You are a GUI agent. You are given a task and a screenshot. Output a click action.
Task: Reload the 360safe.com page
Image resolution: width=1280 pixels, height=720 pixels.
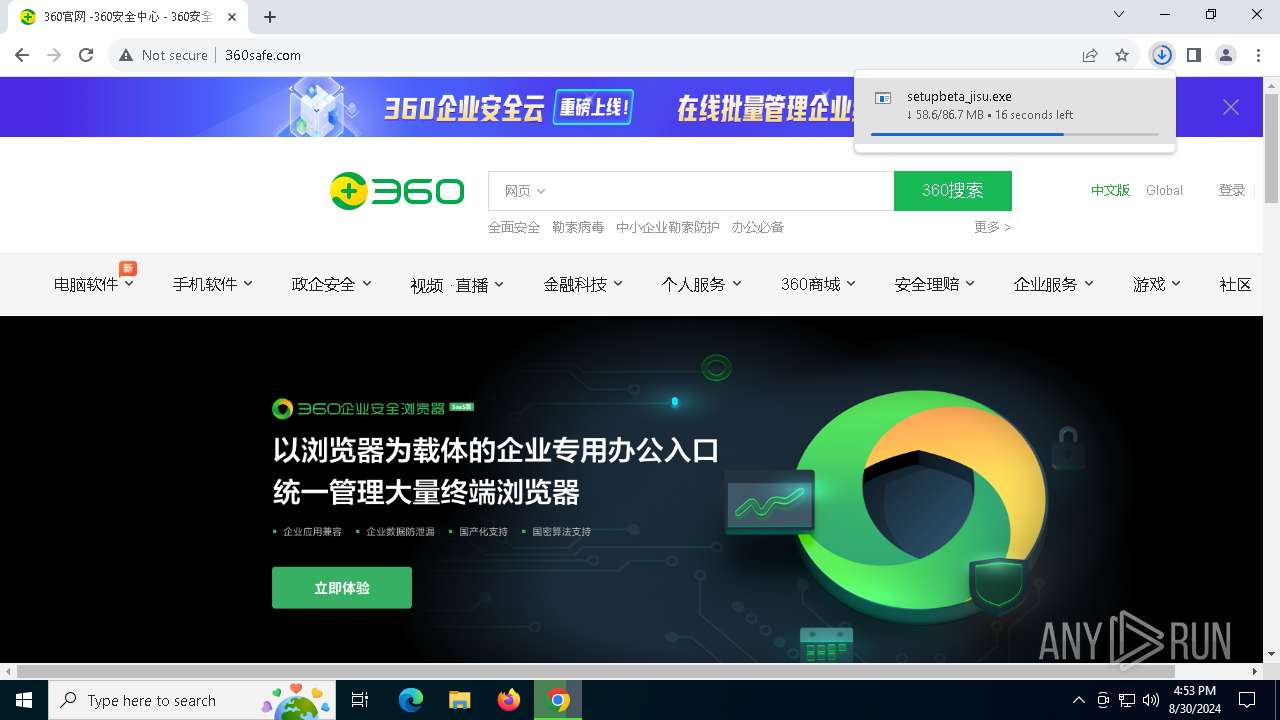click(86, 55)
